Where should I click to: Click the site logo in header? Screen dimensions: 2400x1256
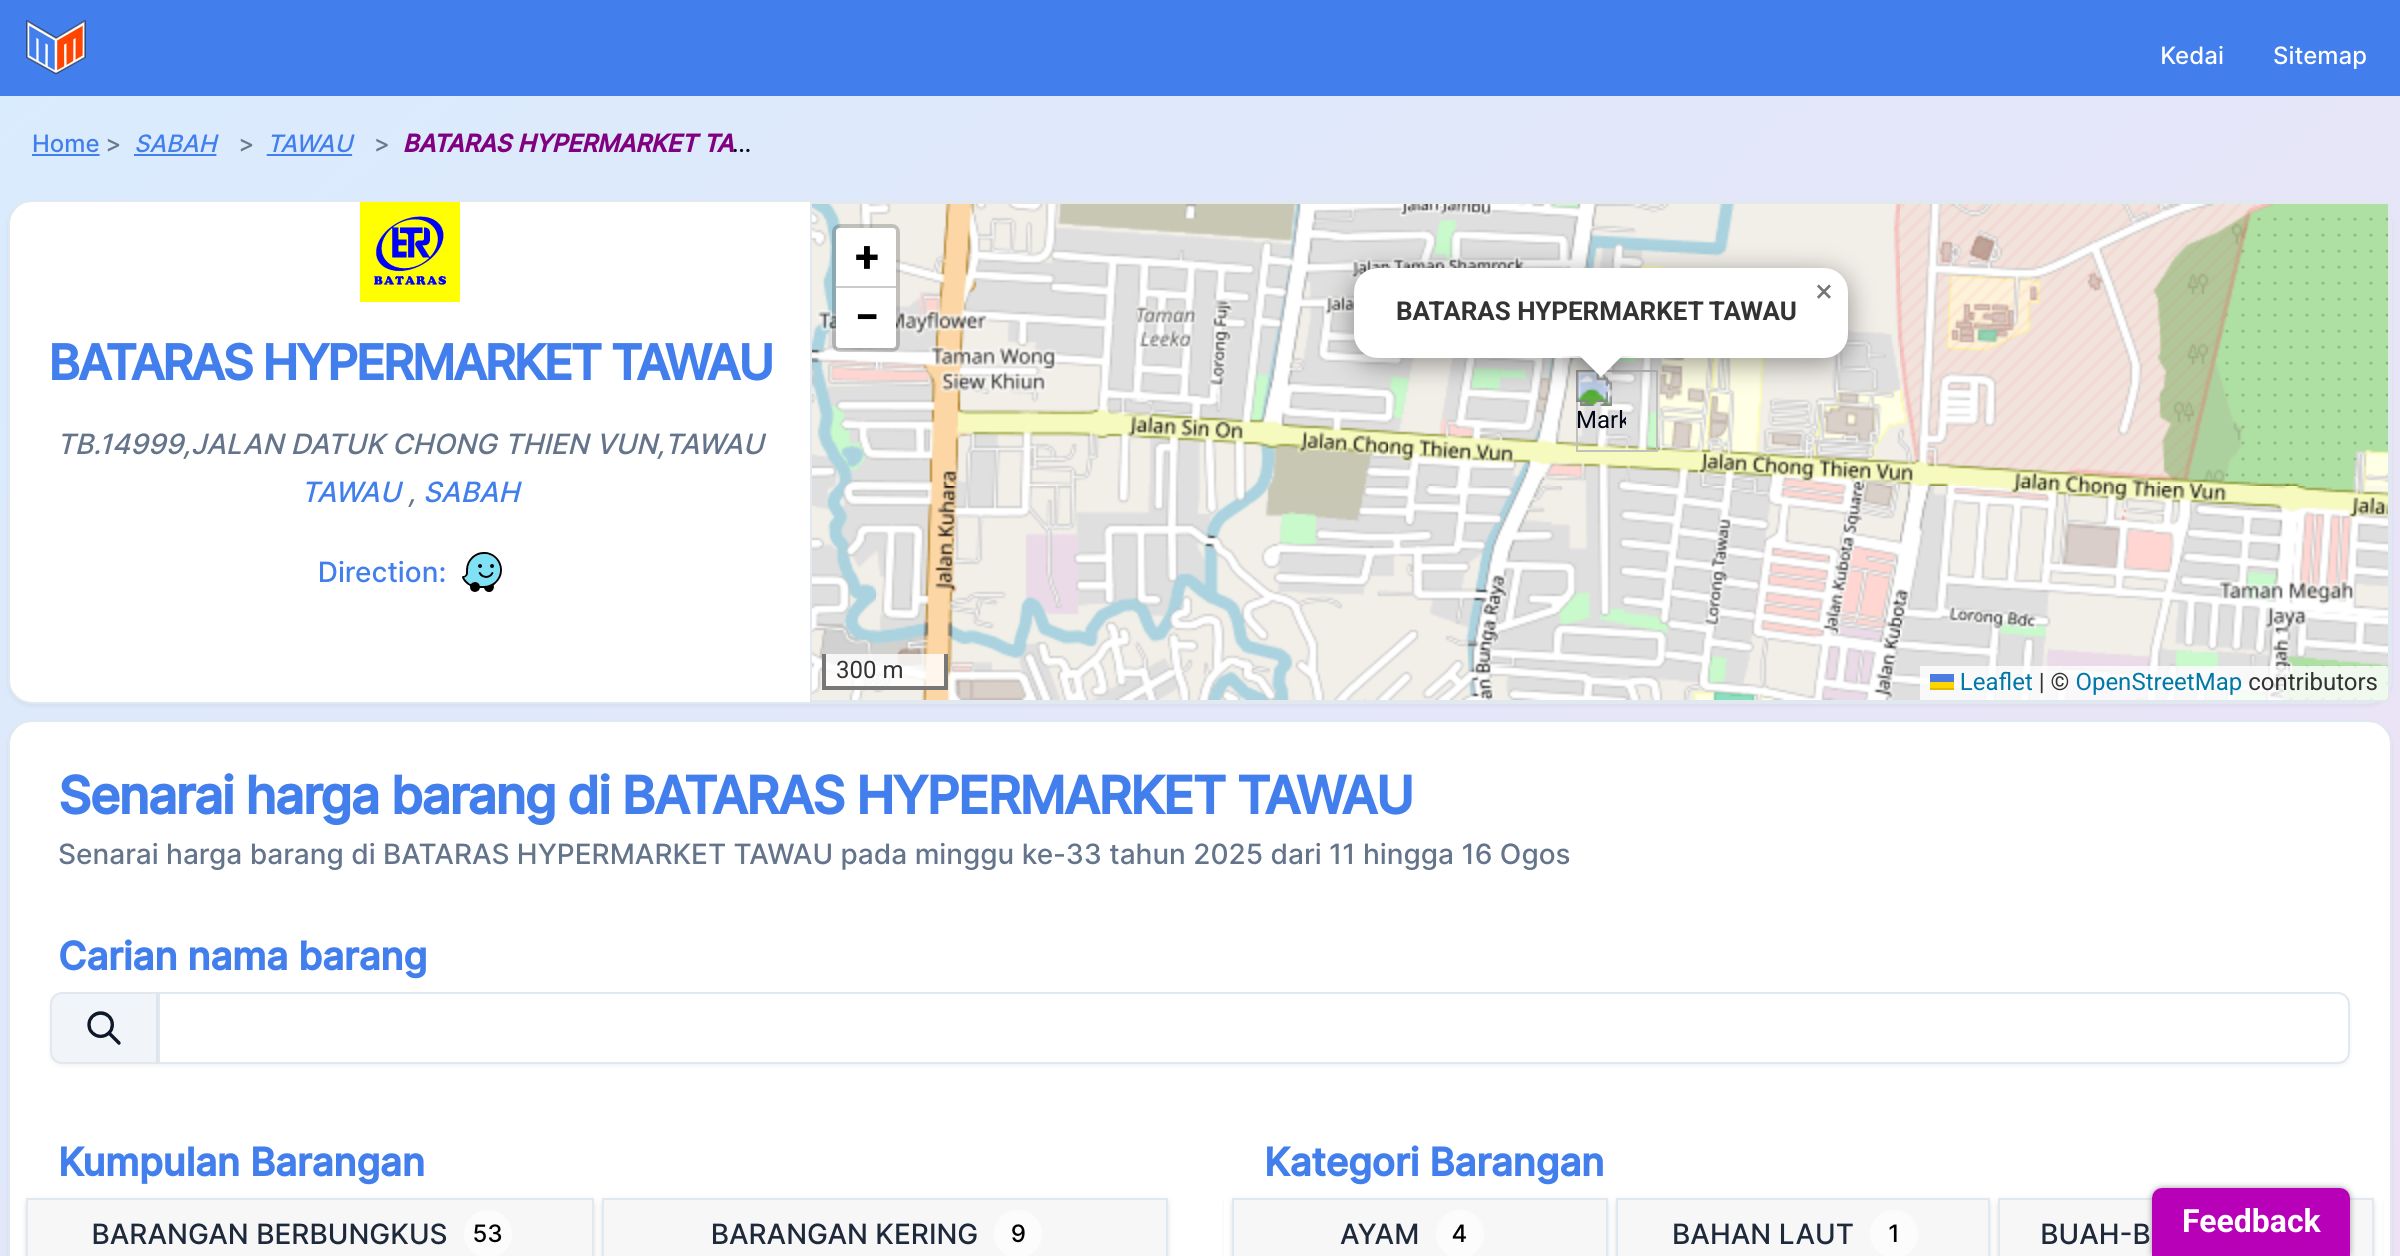(56, 47)
